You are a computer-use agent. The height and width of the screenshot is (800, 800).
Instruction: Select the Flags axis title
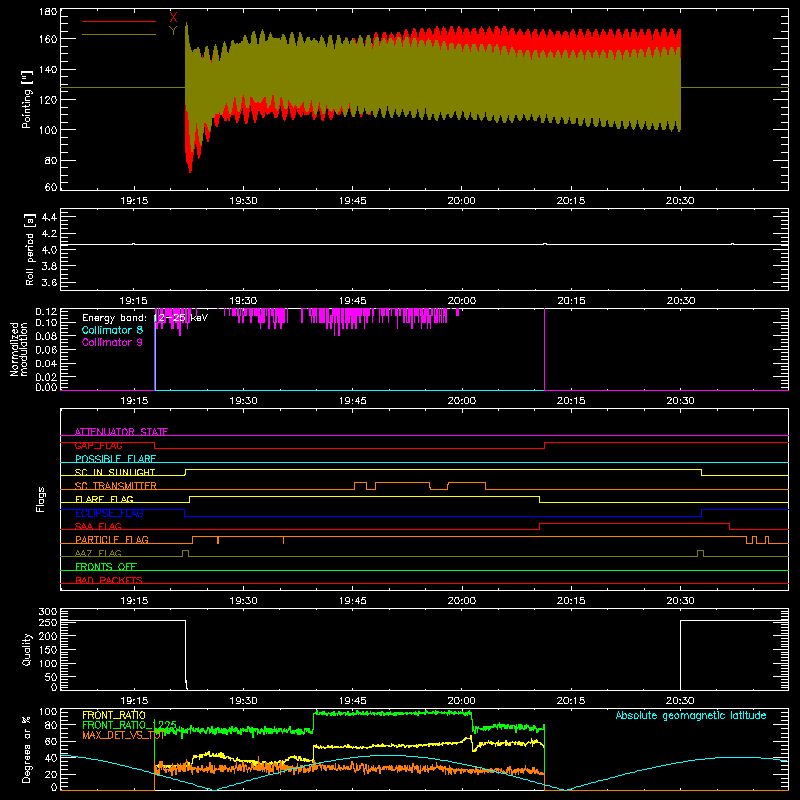tap(41, 499)
